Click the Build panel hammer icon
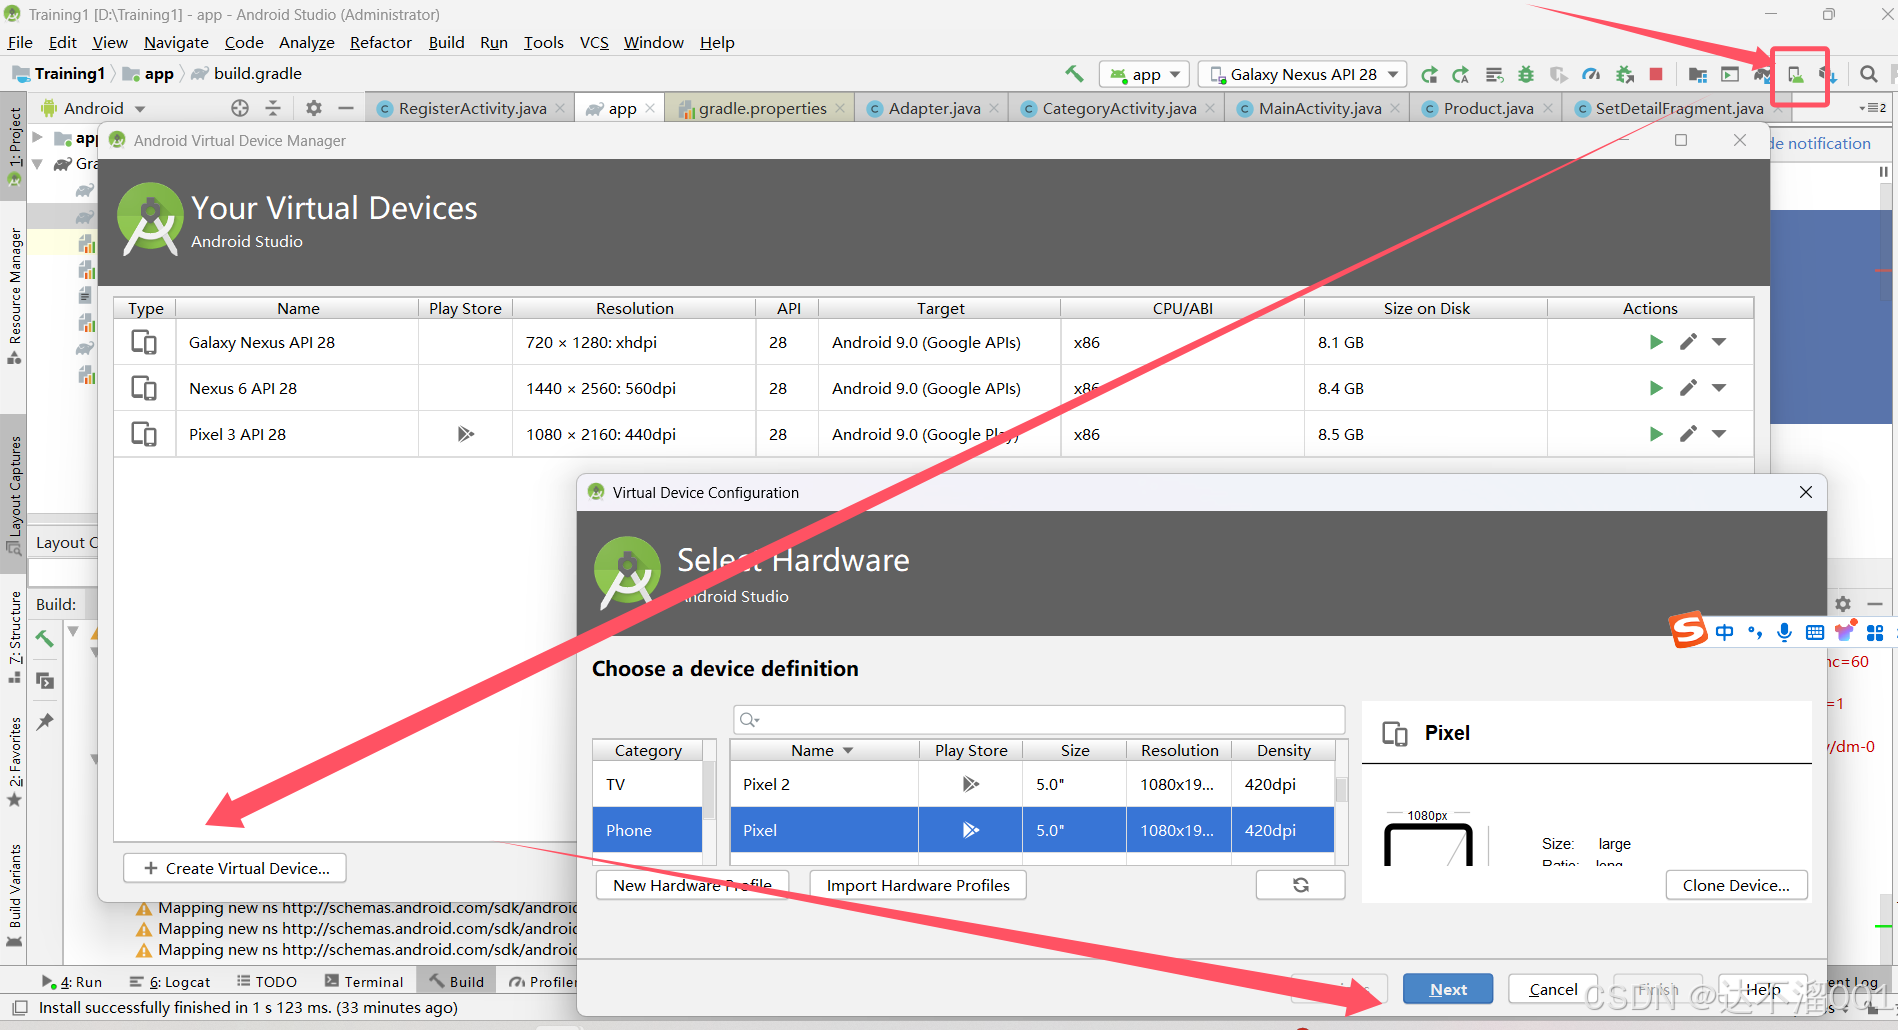Screen dimensions: 1898x1030 (x=45, y=638)
